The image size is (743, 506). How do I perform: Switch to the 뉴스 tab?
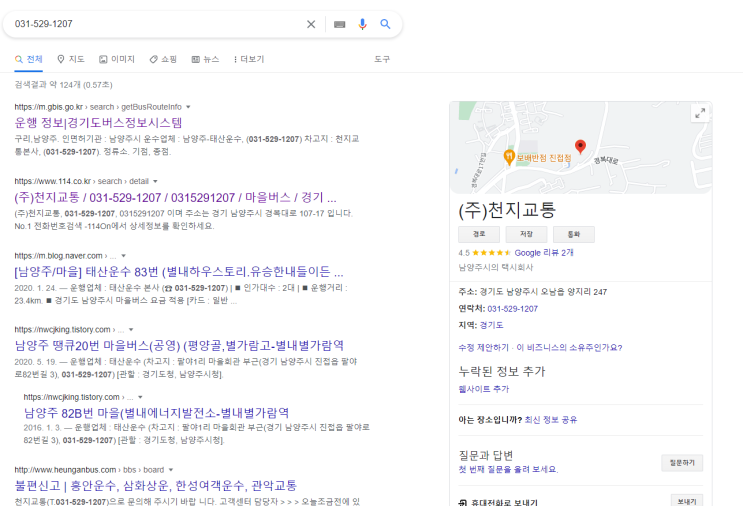coord(205,59)
